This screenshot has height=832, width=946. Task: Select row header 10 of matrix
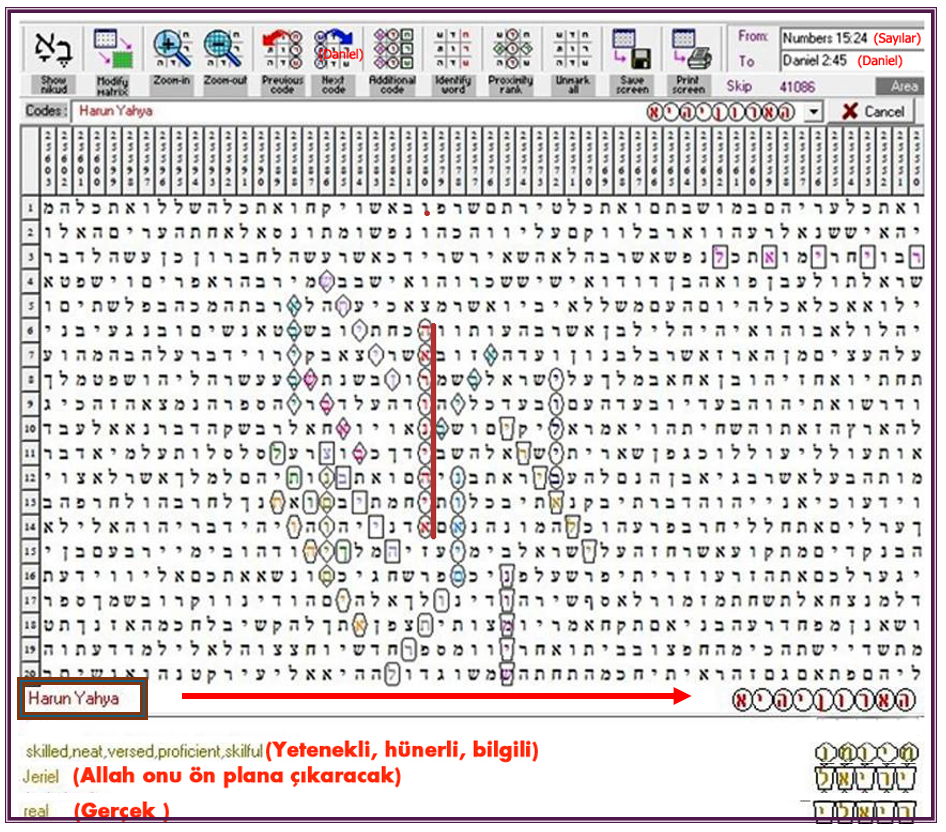click(x=30, y=429)
